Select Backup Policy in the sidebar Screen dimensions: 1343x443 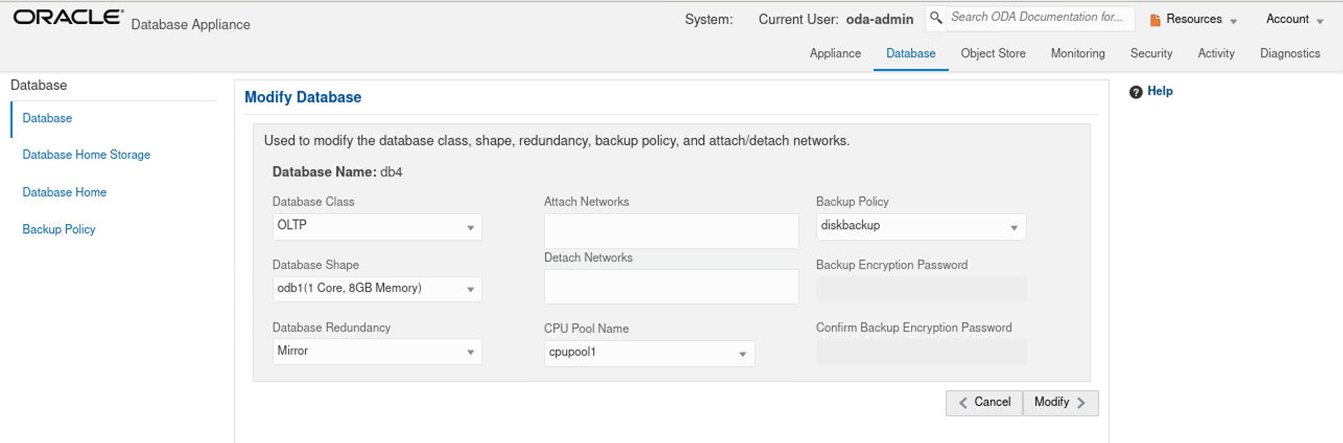(x=59, y=230)
